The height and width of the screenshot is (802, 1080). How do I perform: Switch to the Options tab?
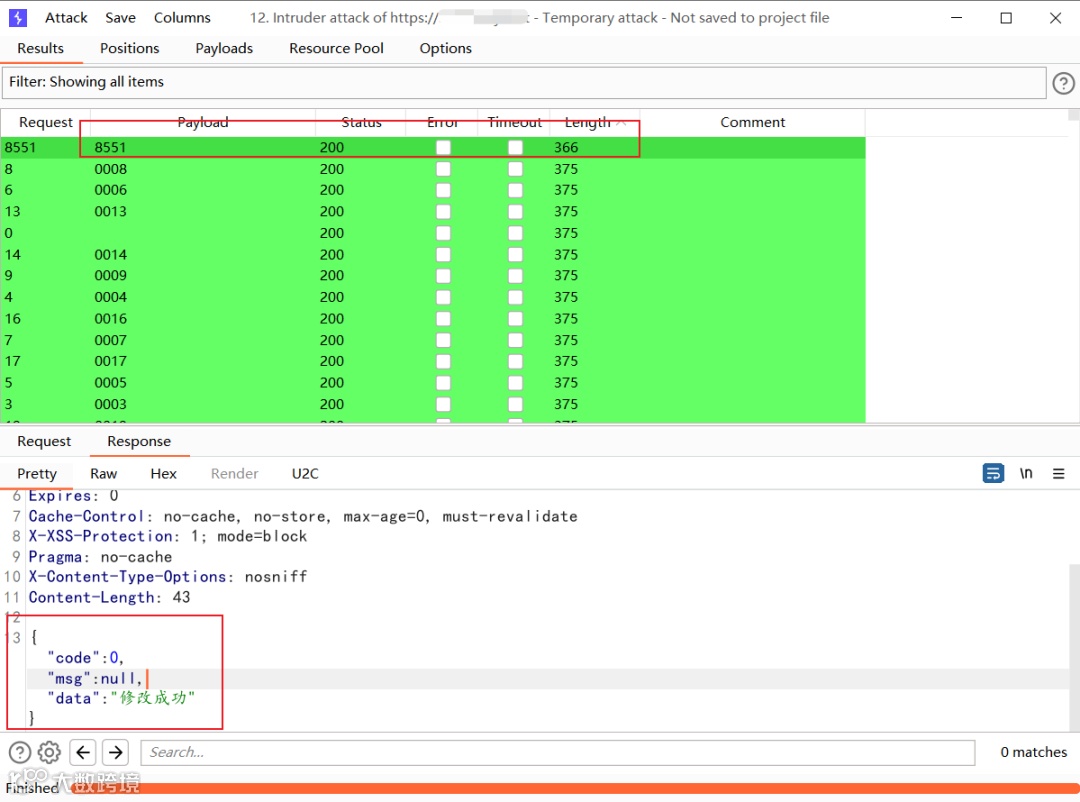(x=446, y=48)
